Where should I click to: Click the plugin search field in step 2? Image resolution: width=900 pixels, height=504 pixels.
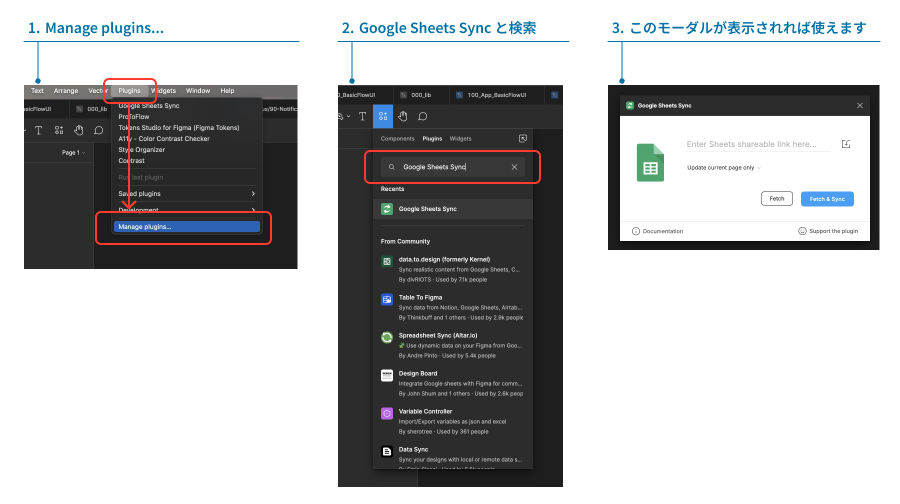pyautogui.click(x=452, y=167)
